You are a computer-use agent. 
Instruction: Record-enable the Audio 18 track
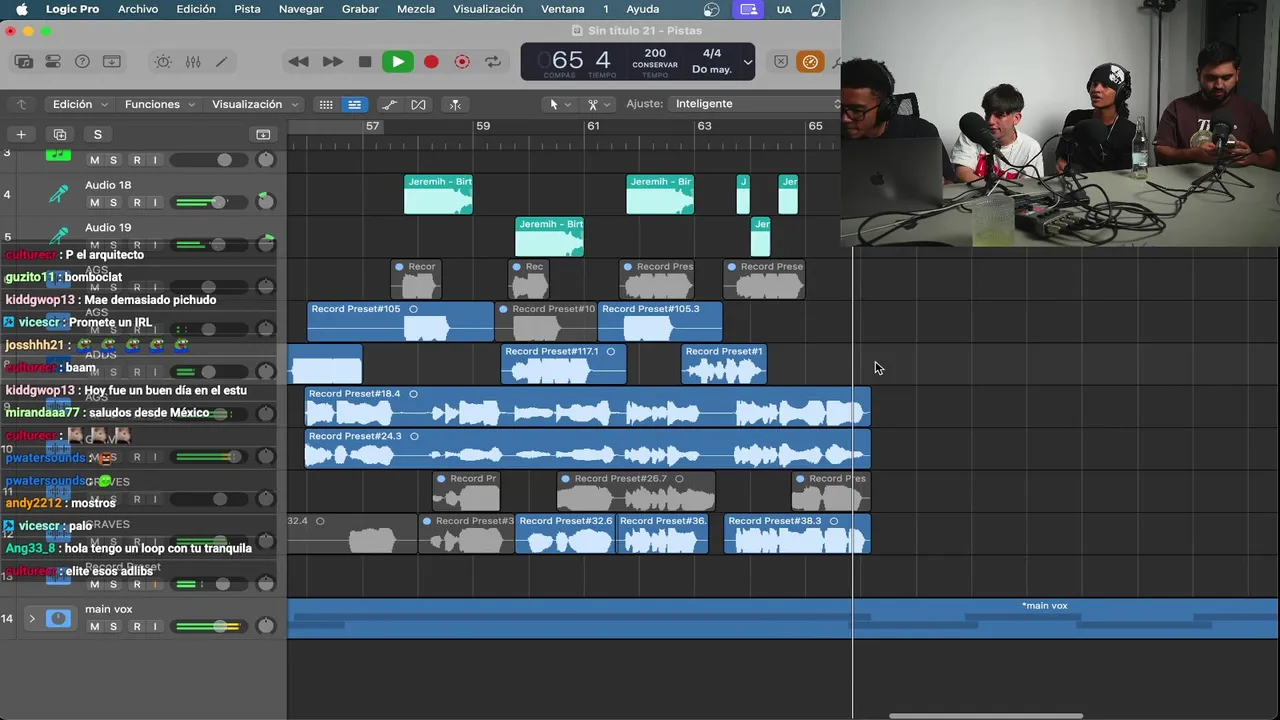[x=137, y=202]
